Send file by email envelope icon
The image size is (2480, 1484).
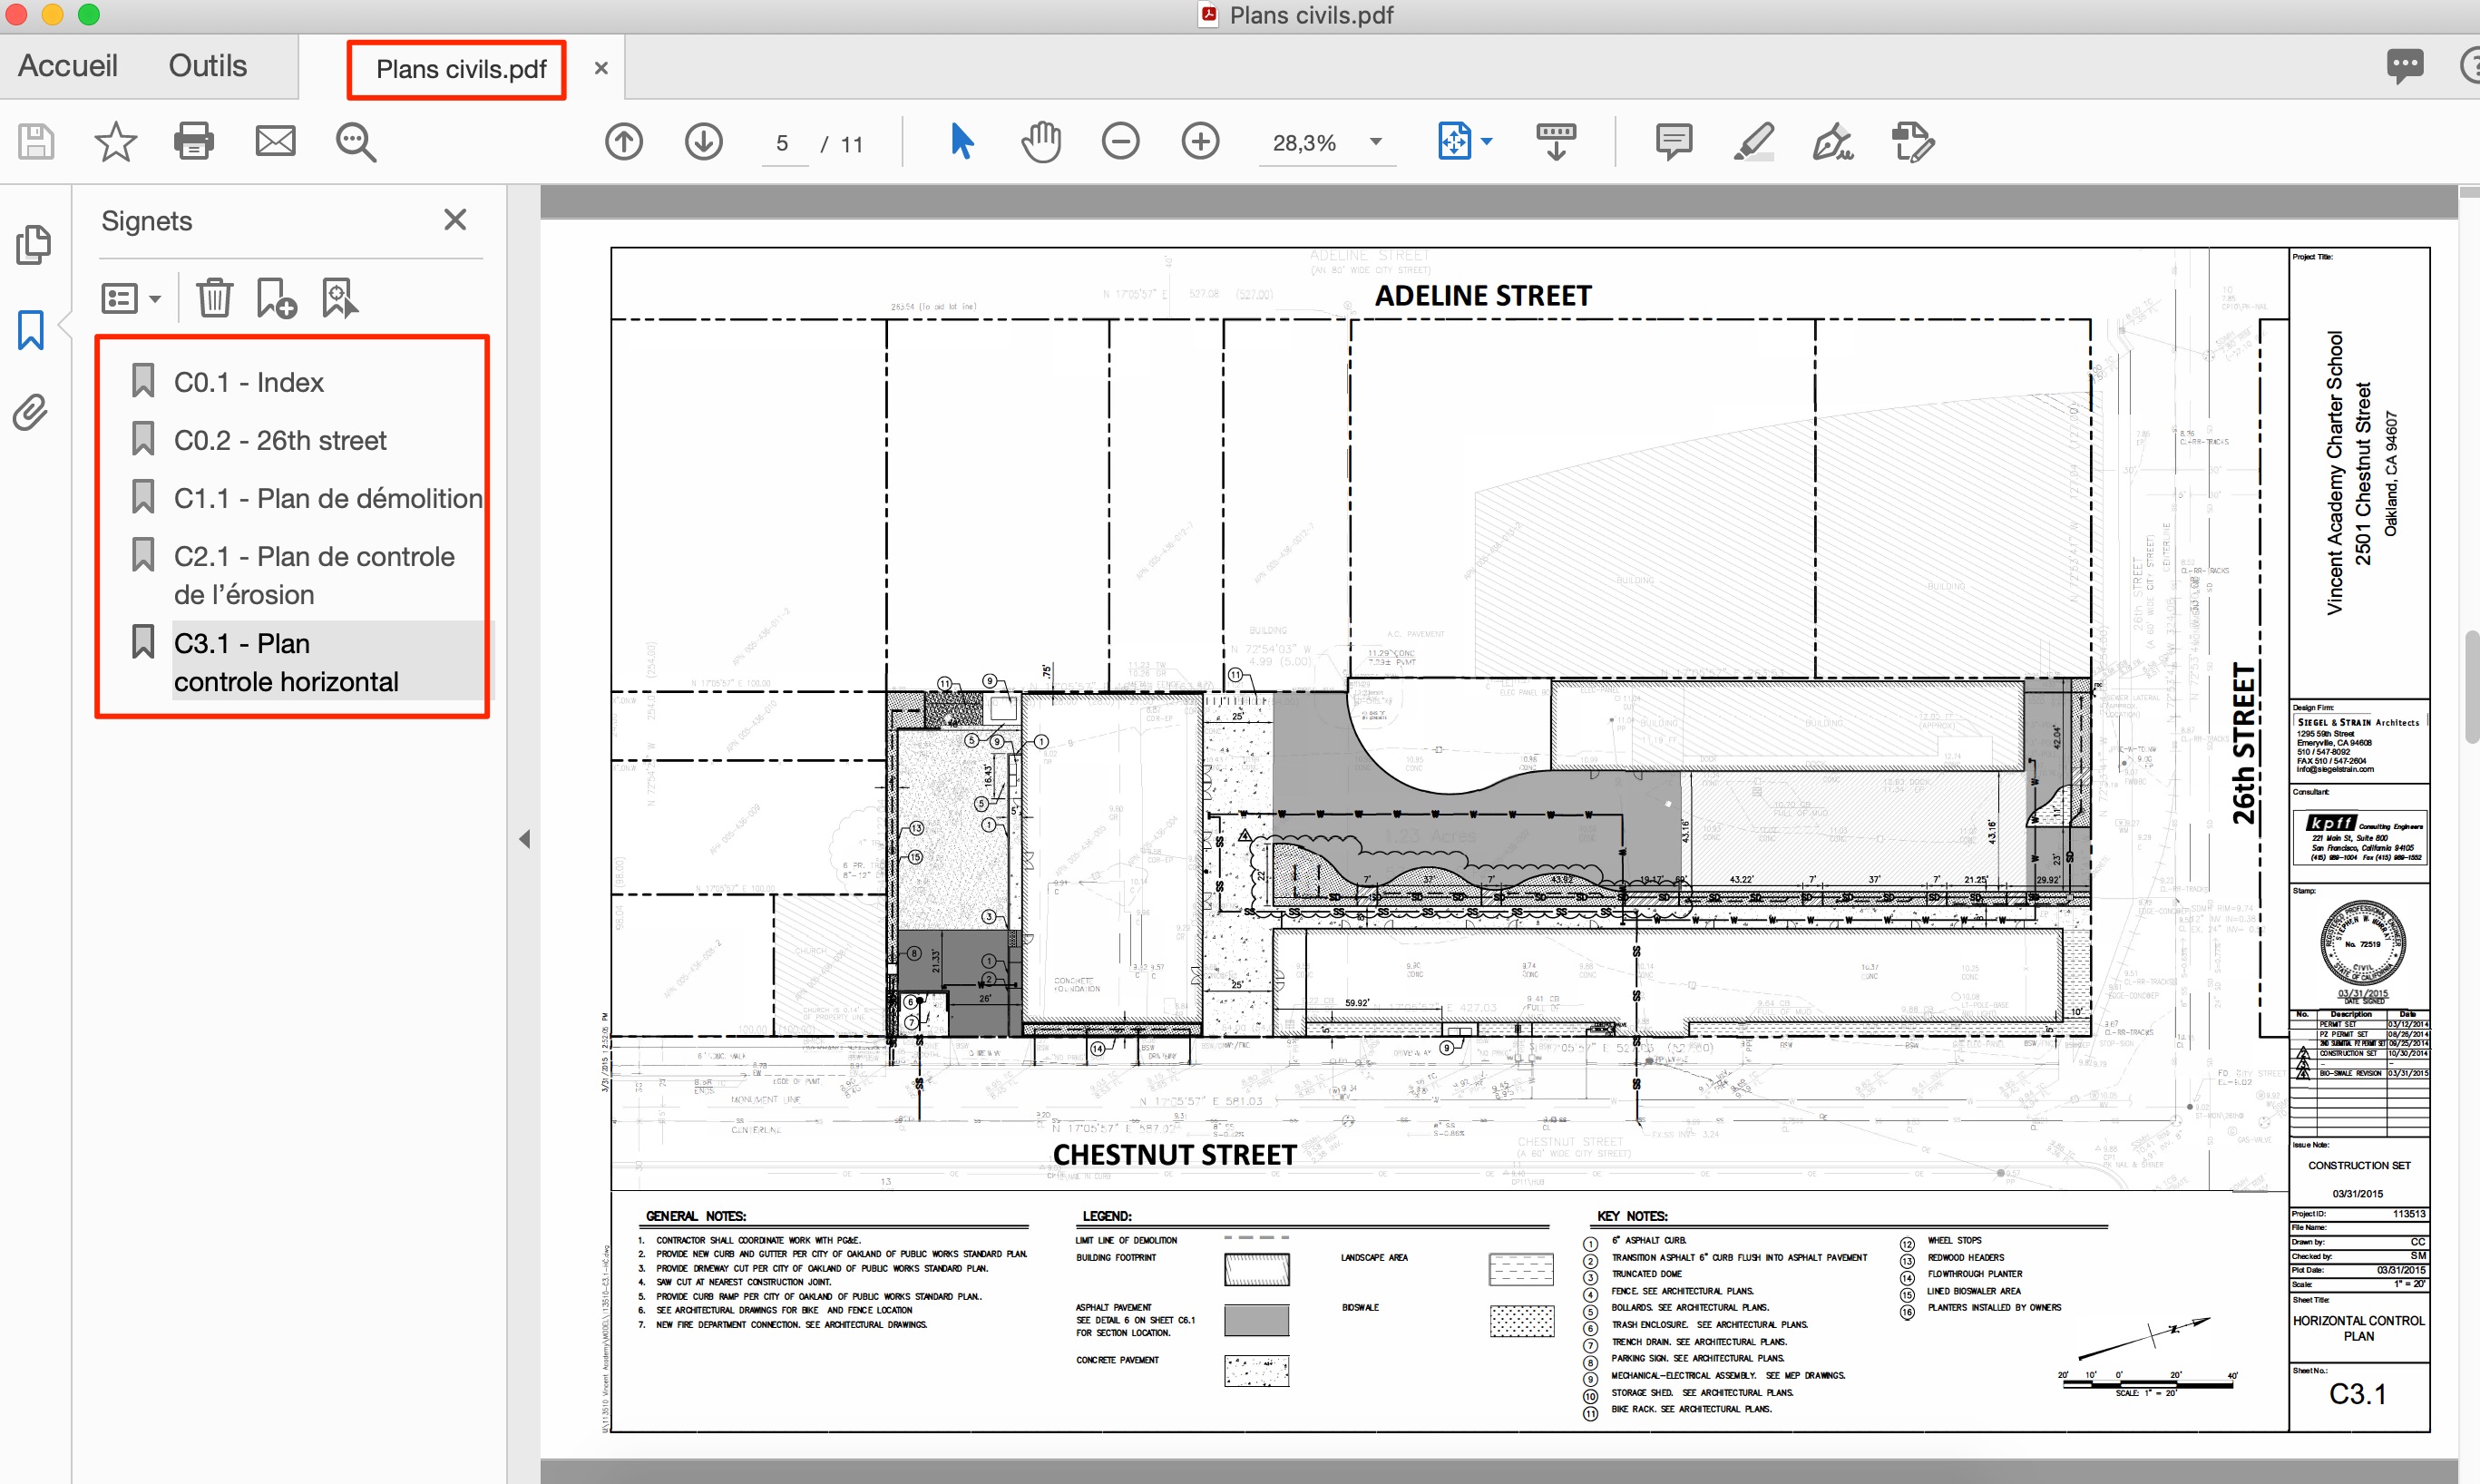275,142
